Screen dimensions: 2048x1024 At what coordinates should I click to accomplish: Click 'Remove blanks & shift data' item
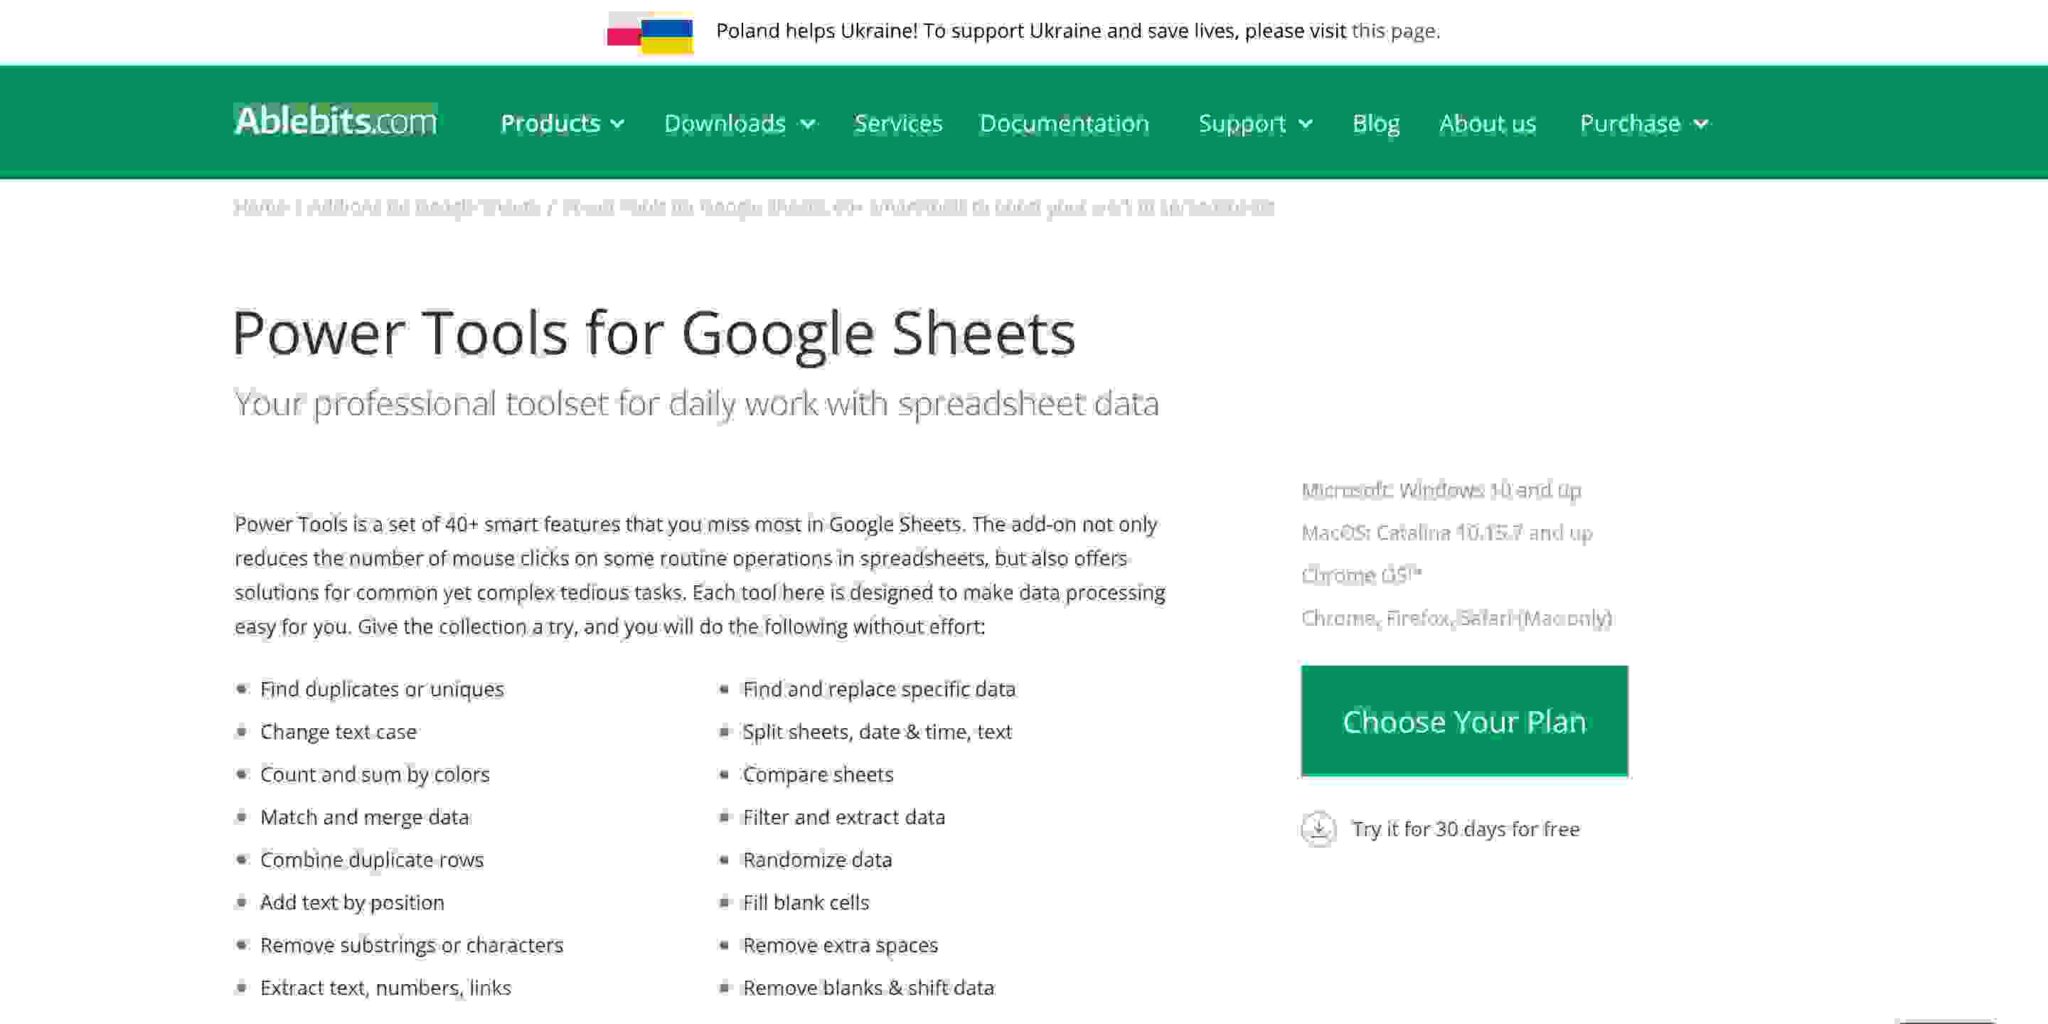pyautogui.click(x=868, y=988)
